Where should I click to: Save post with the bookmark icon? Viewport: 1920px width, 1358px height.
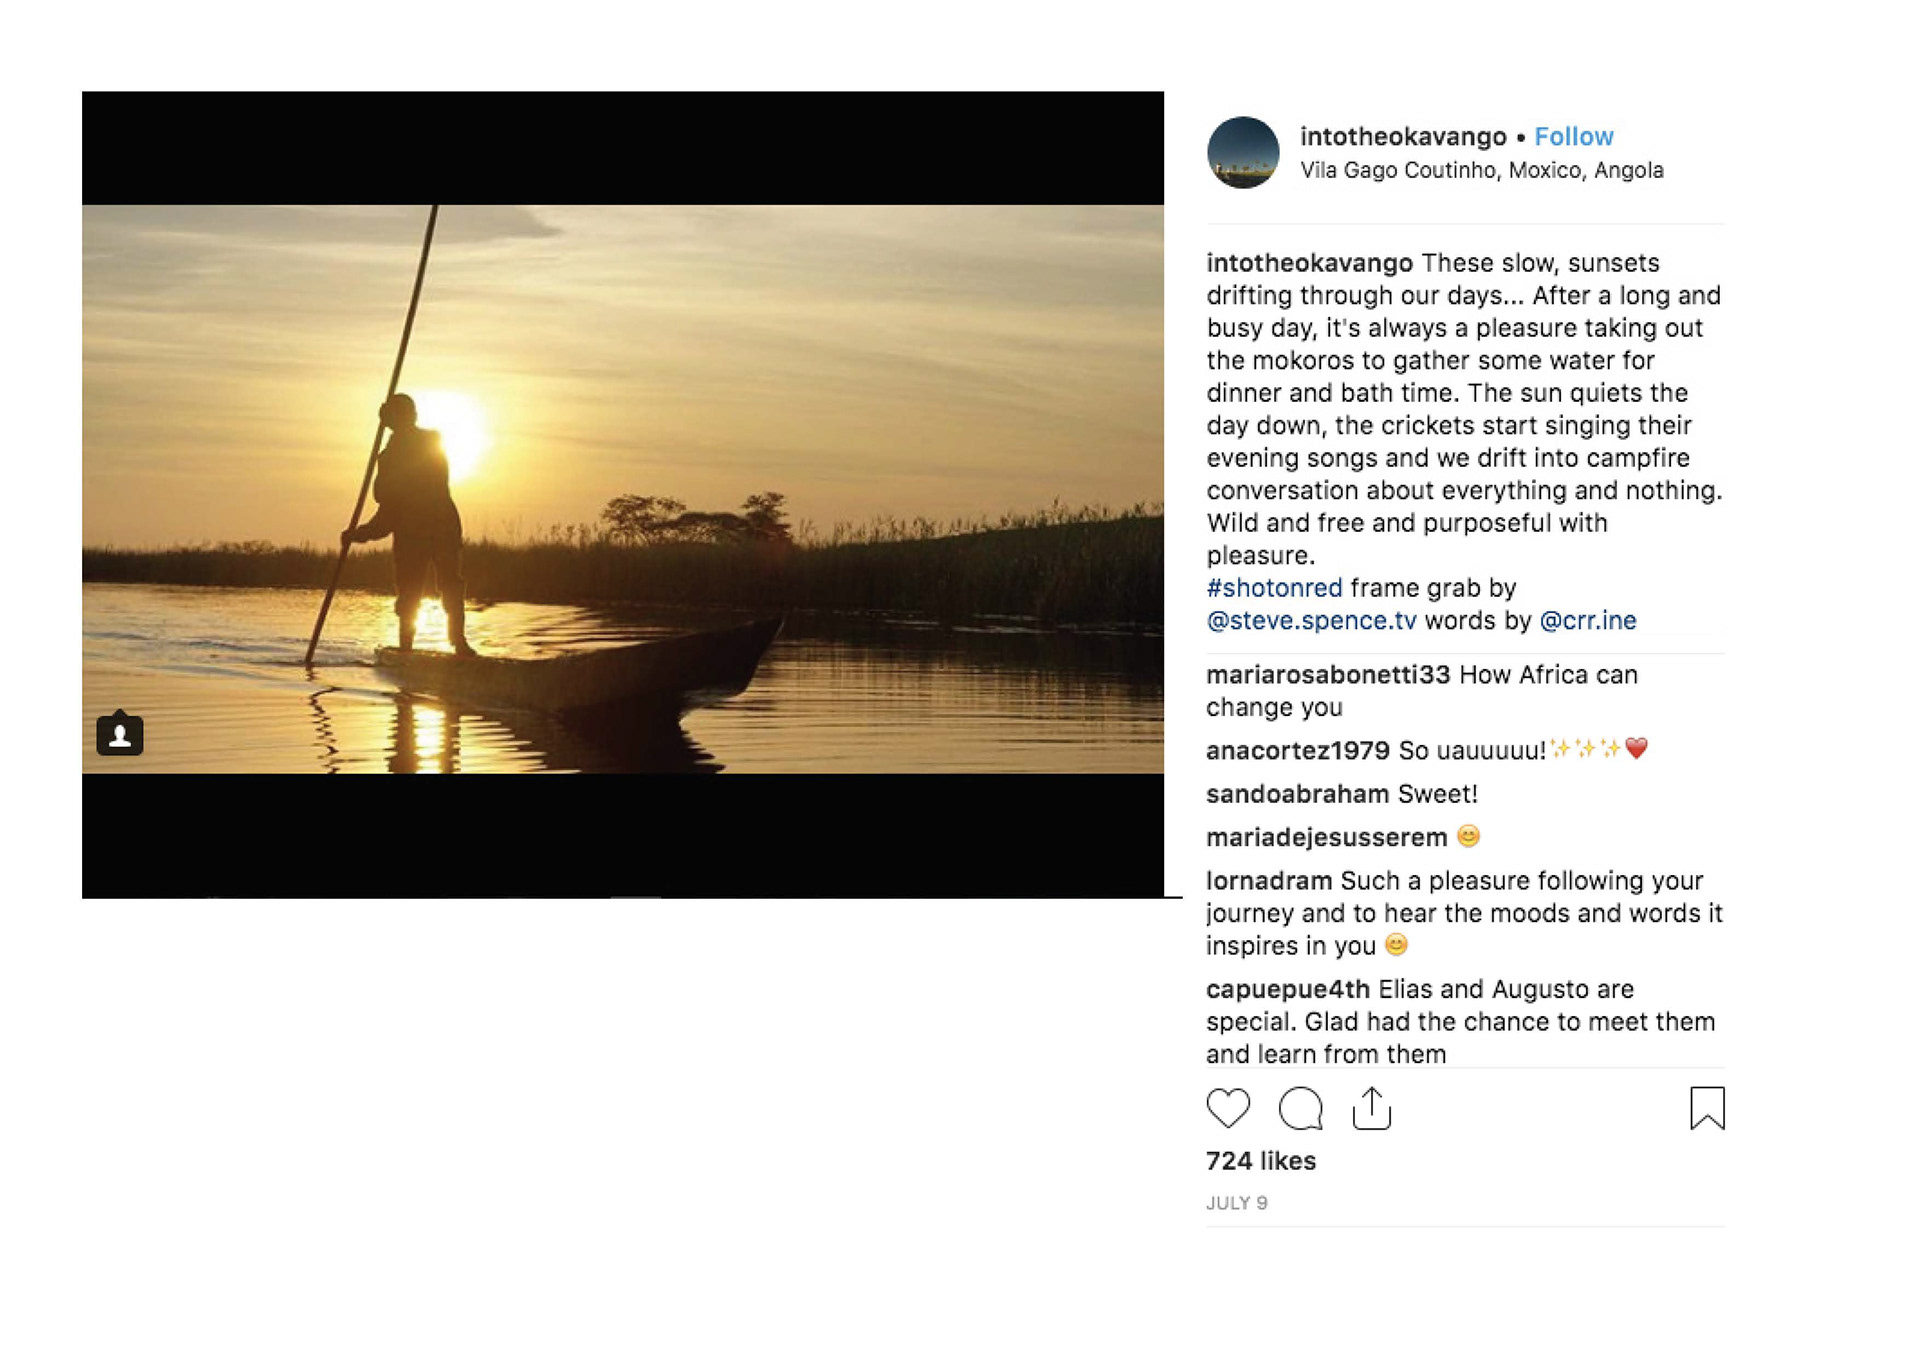(1706, 1108)
